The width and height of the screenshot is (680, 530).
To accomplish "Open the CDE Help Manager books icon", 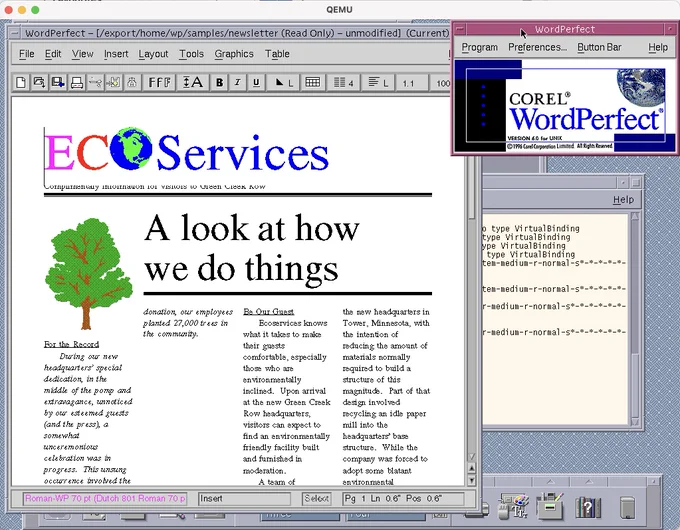I will [x=588, y=507].
